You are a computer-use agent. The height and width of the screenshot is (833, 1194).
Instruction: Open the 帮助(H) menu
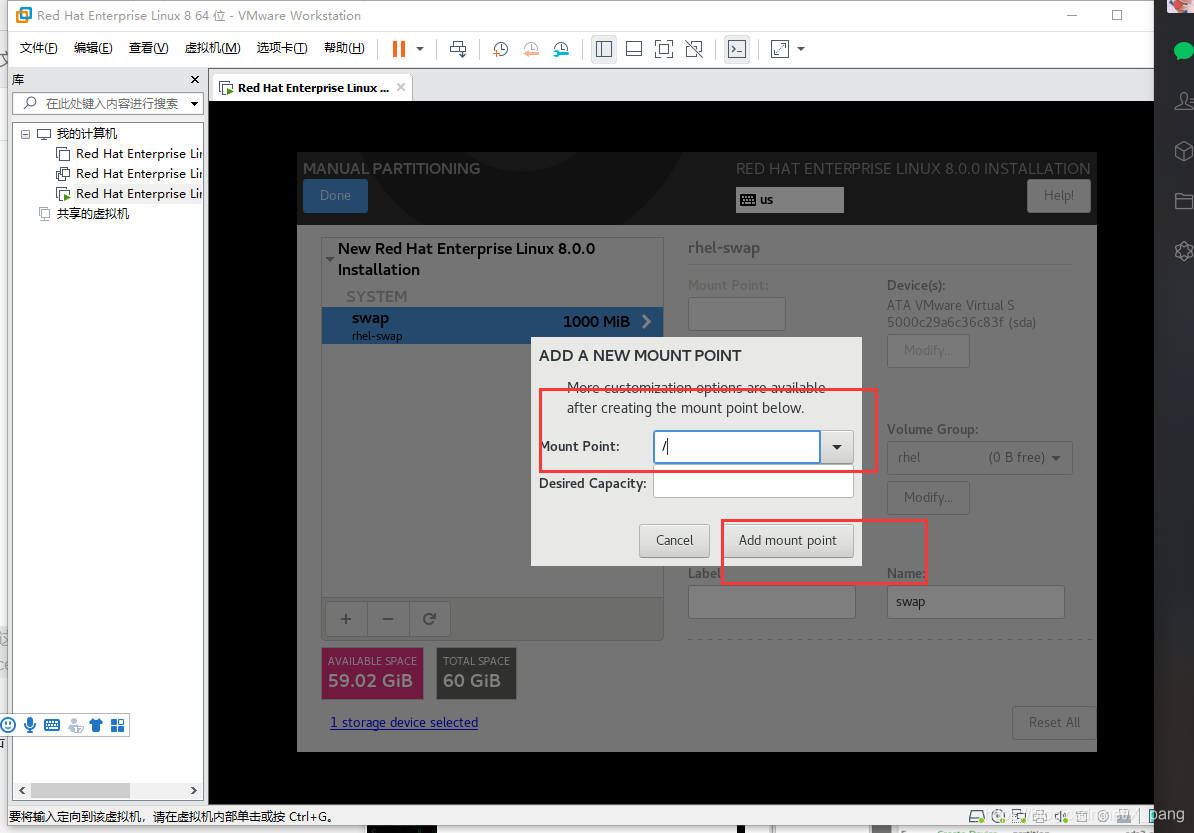[x=344, y=48]
